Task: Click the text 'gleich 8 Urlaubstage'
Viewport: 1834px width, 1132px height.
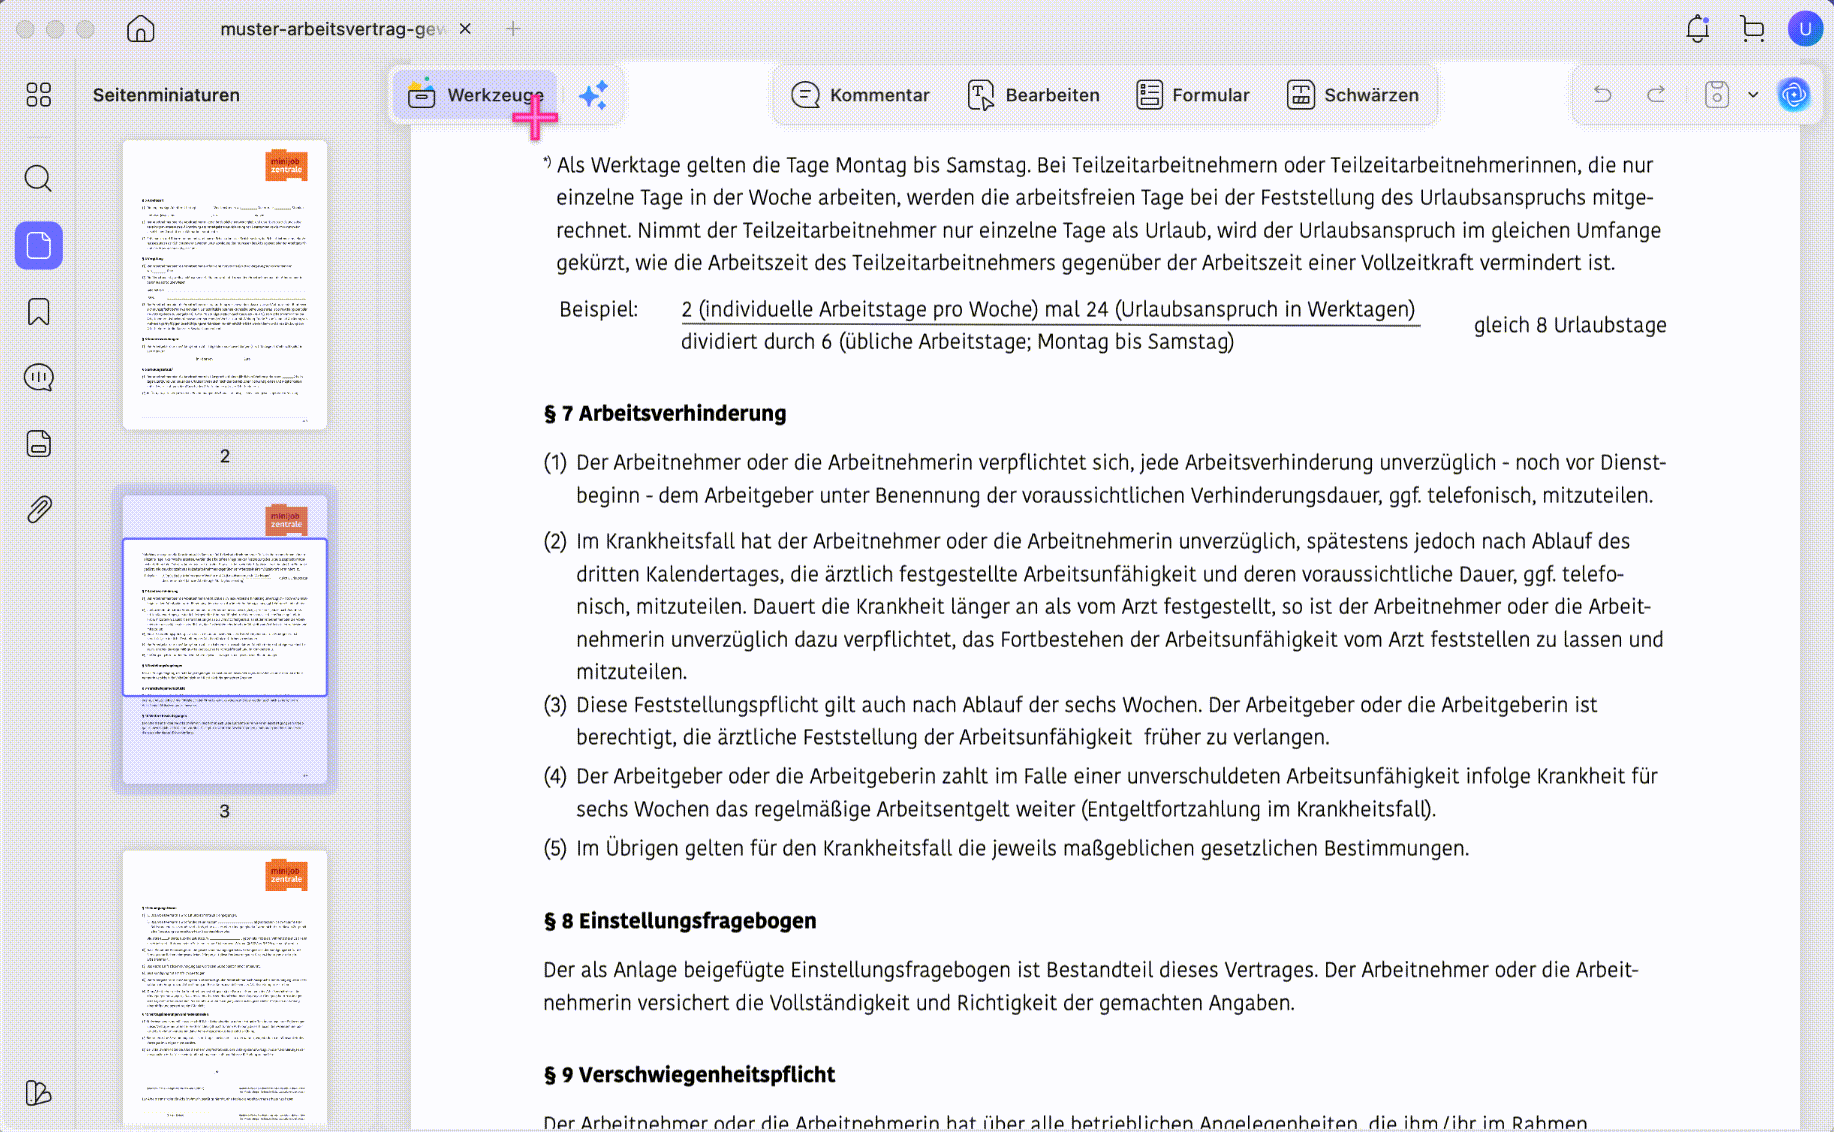Action: (x=1570, y=325)
